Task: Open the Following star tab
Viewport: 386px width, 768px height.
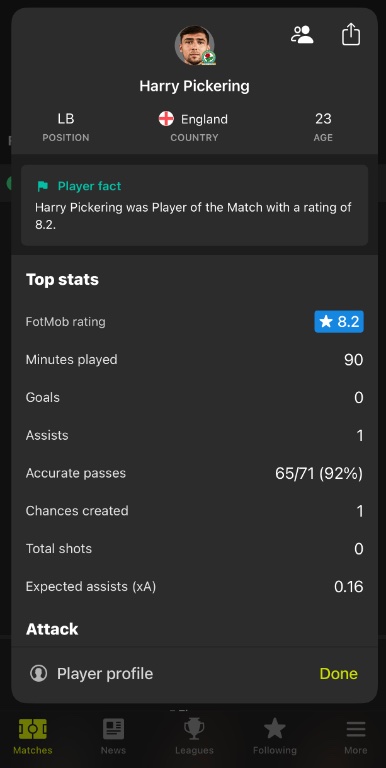Action: tap(275, 736)
